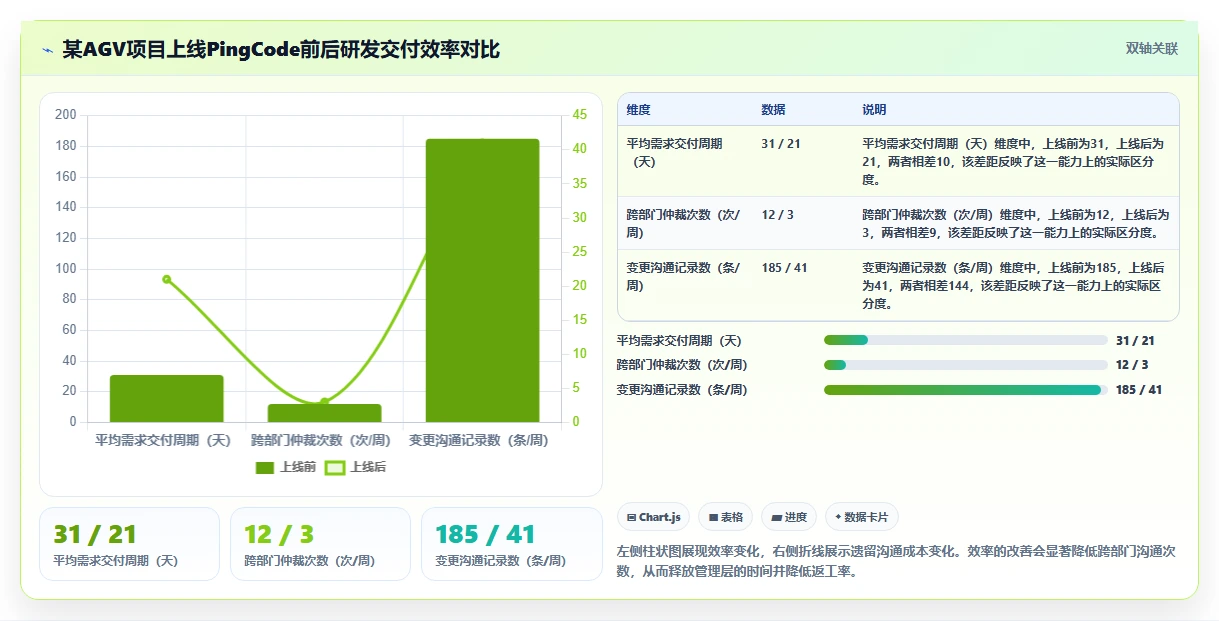Click the 双轴关联 badge in header
This screenshot has height=621, width=1219.
point(1152,48)
